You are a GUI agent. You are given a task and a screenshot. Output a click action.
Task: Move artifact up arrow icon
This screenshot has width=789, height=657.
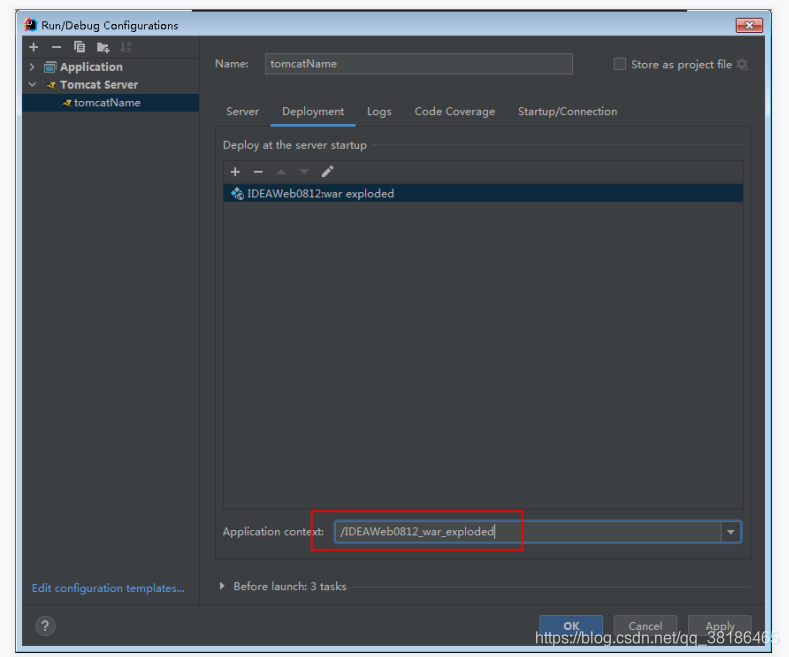[281, 172]
